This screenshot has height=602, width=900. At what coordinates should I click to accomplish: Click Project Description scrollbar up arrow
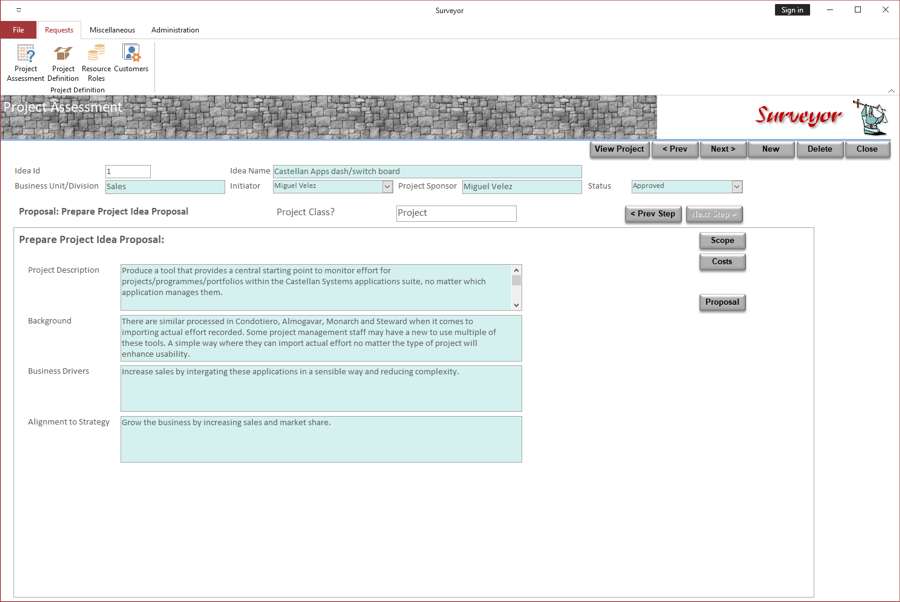click(x=517, y=270)
